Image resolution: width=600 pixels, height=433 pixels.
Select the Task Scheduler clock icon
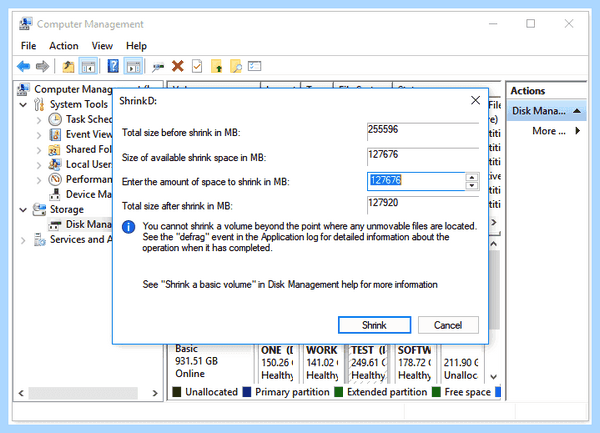(55, 119)
